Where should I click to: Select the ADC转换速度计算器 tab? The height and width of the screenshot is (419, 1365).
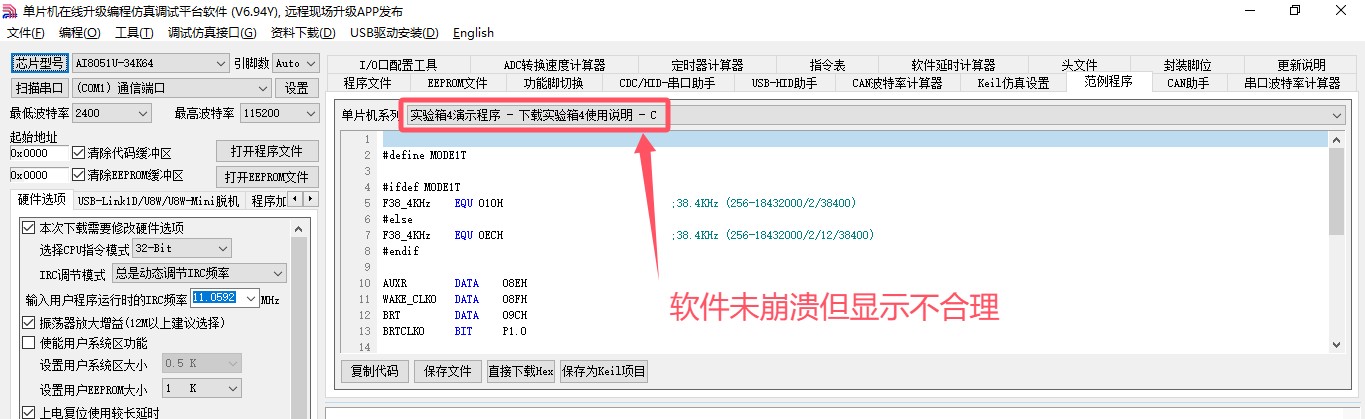click(x=555, y=65)
